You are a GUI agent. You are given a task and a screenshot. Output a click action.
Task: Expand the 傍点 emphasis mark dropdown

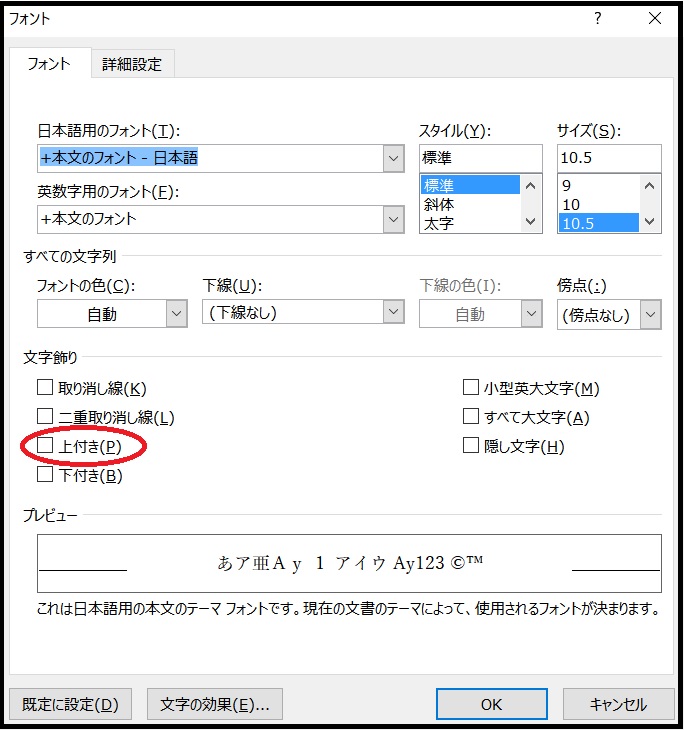click(650, 315)
